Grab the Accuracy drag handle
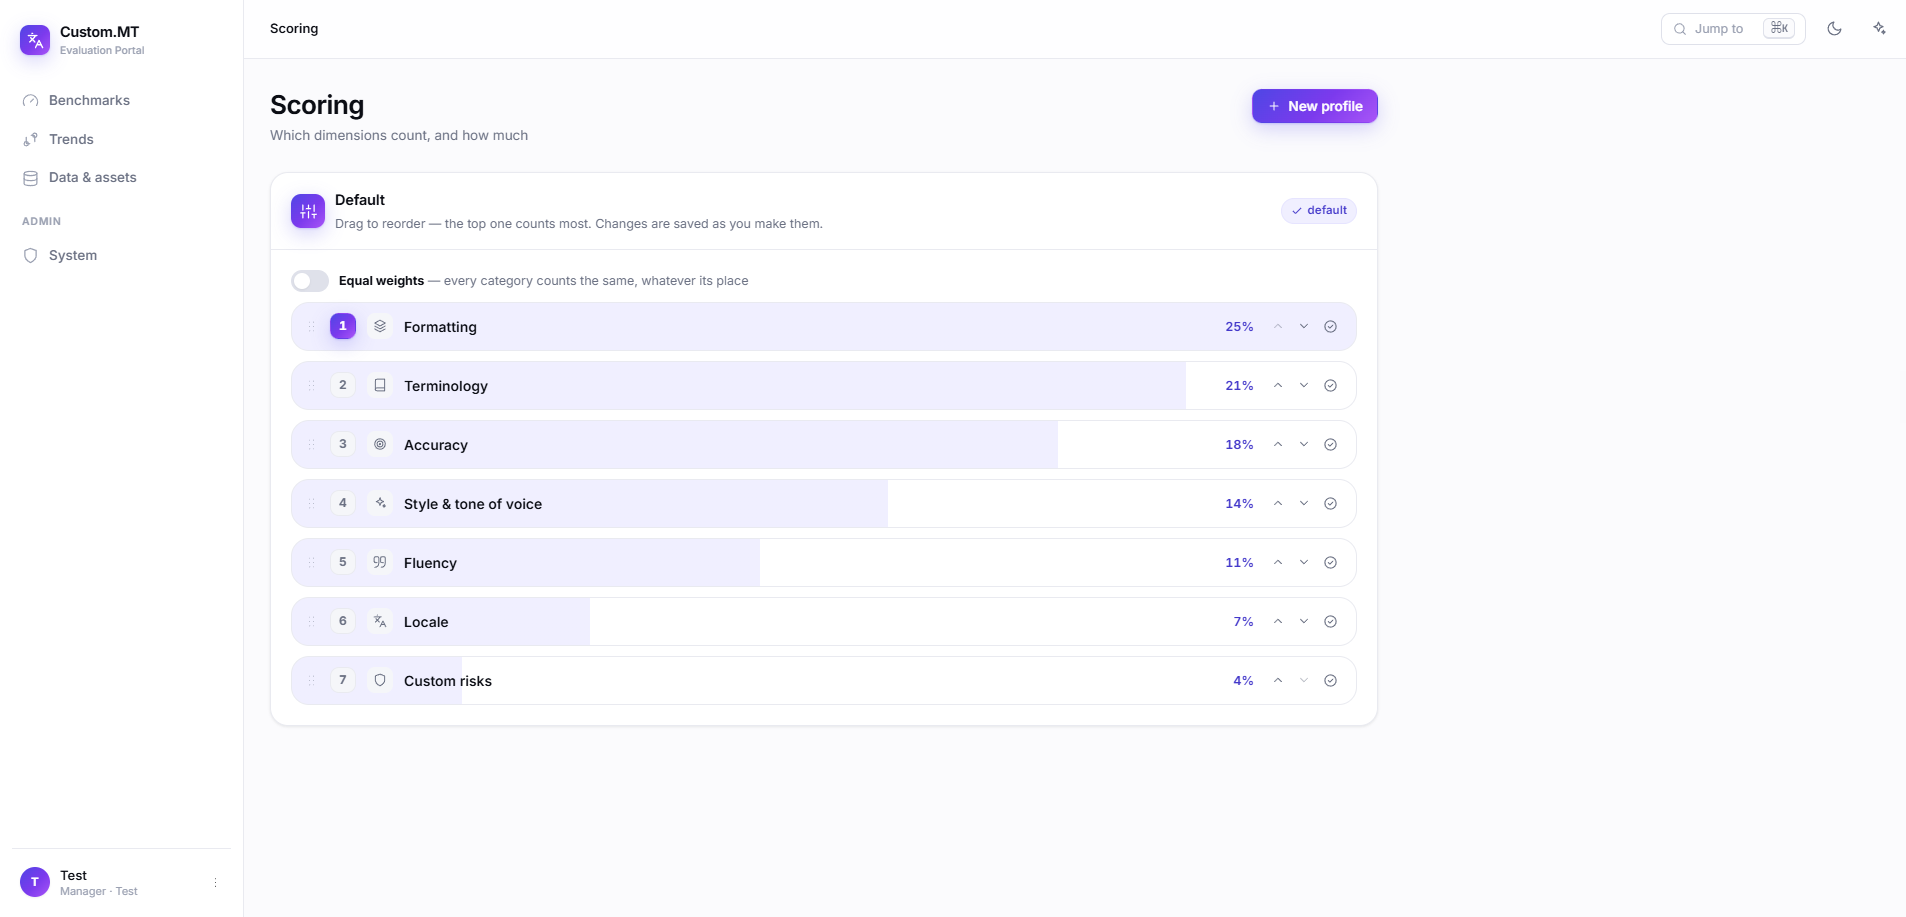This screenshot has width=1906, height=917. coord(311,444)
